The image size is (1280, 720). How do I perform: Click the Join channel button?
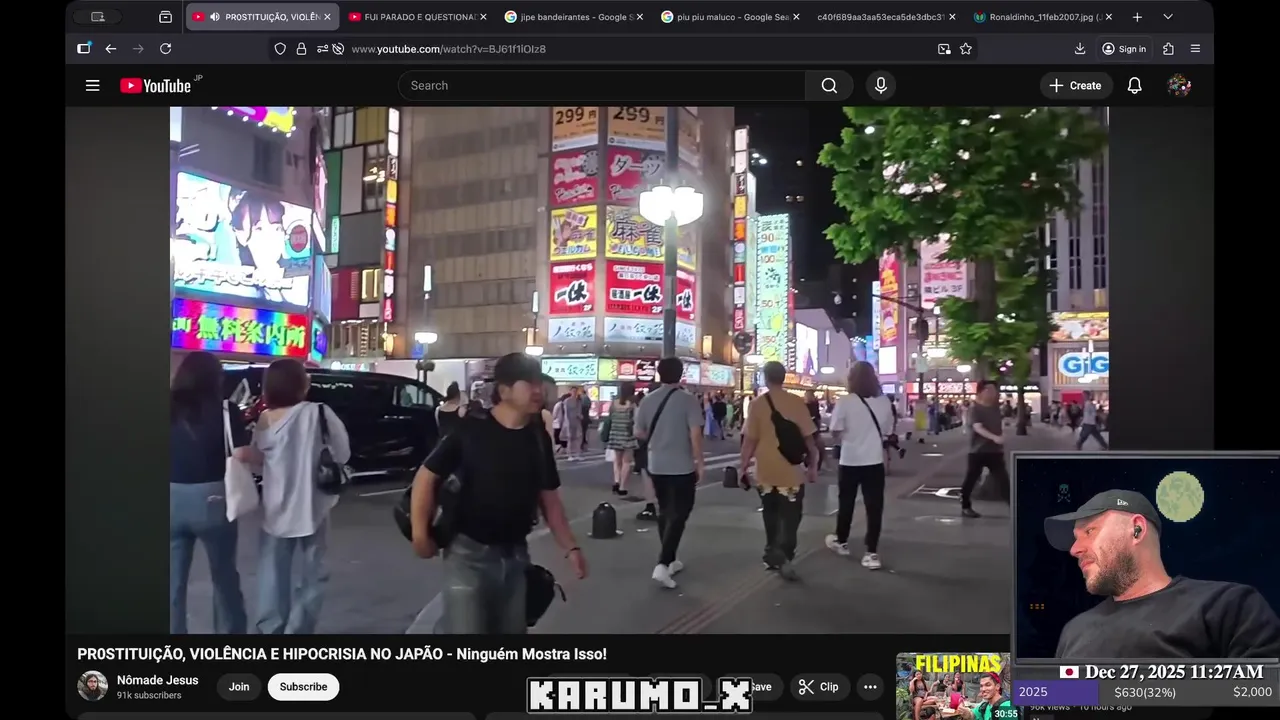(x=239, y=687)
